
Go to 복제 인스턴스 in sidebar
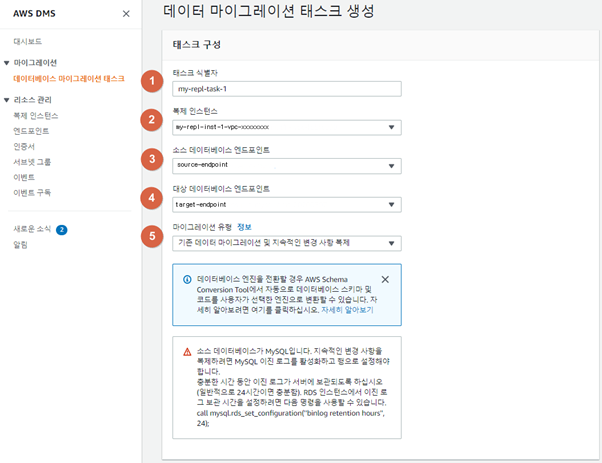tap(36, 116)
